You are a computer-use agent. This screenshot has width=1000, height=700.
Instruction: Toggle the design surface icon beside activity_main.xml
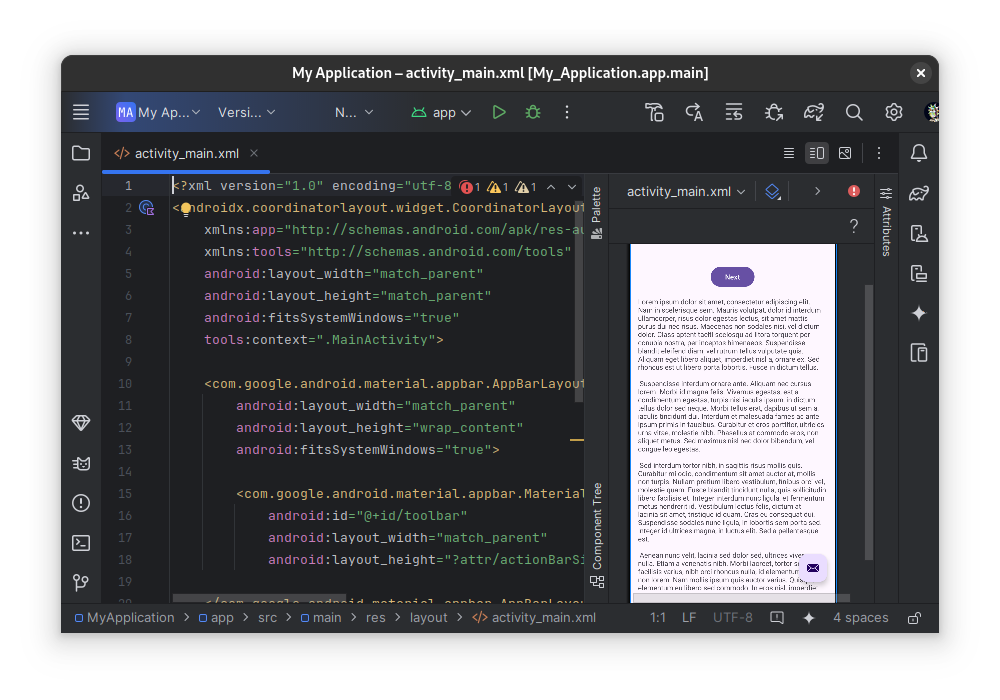(x=772, y=191)
